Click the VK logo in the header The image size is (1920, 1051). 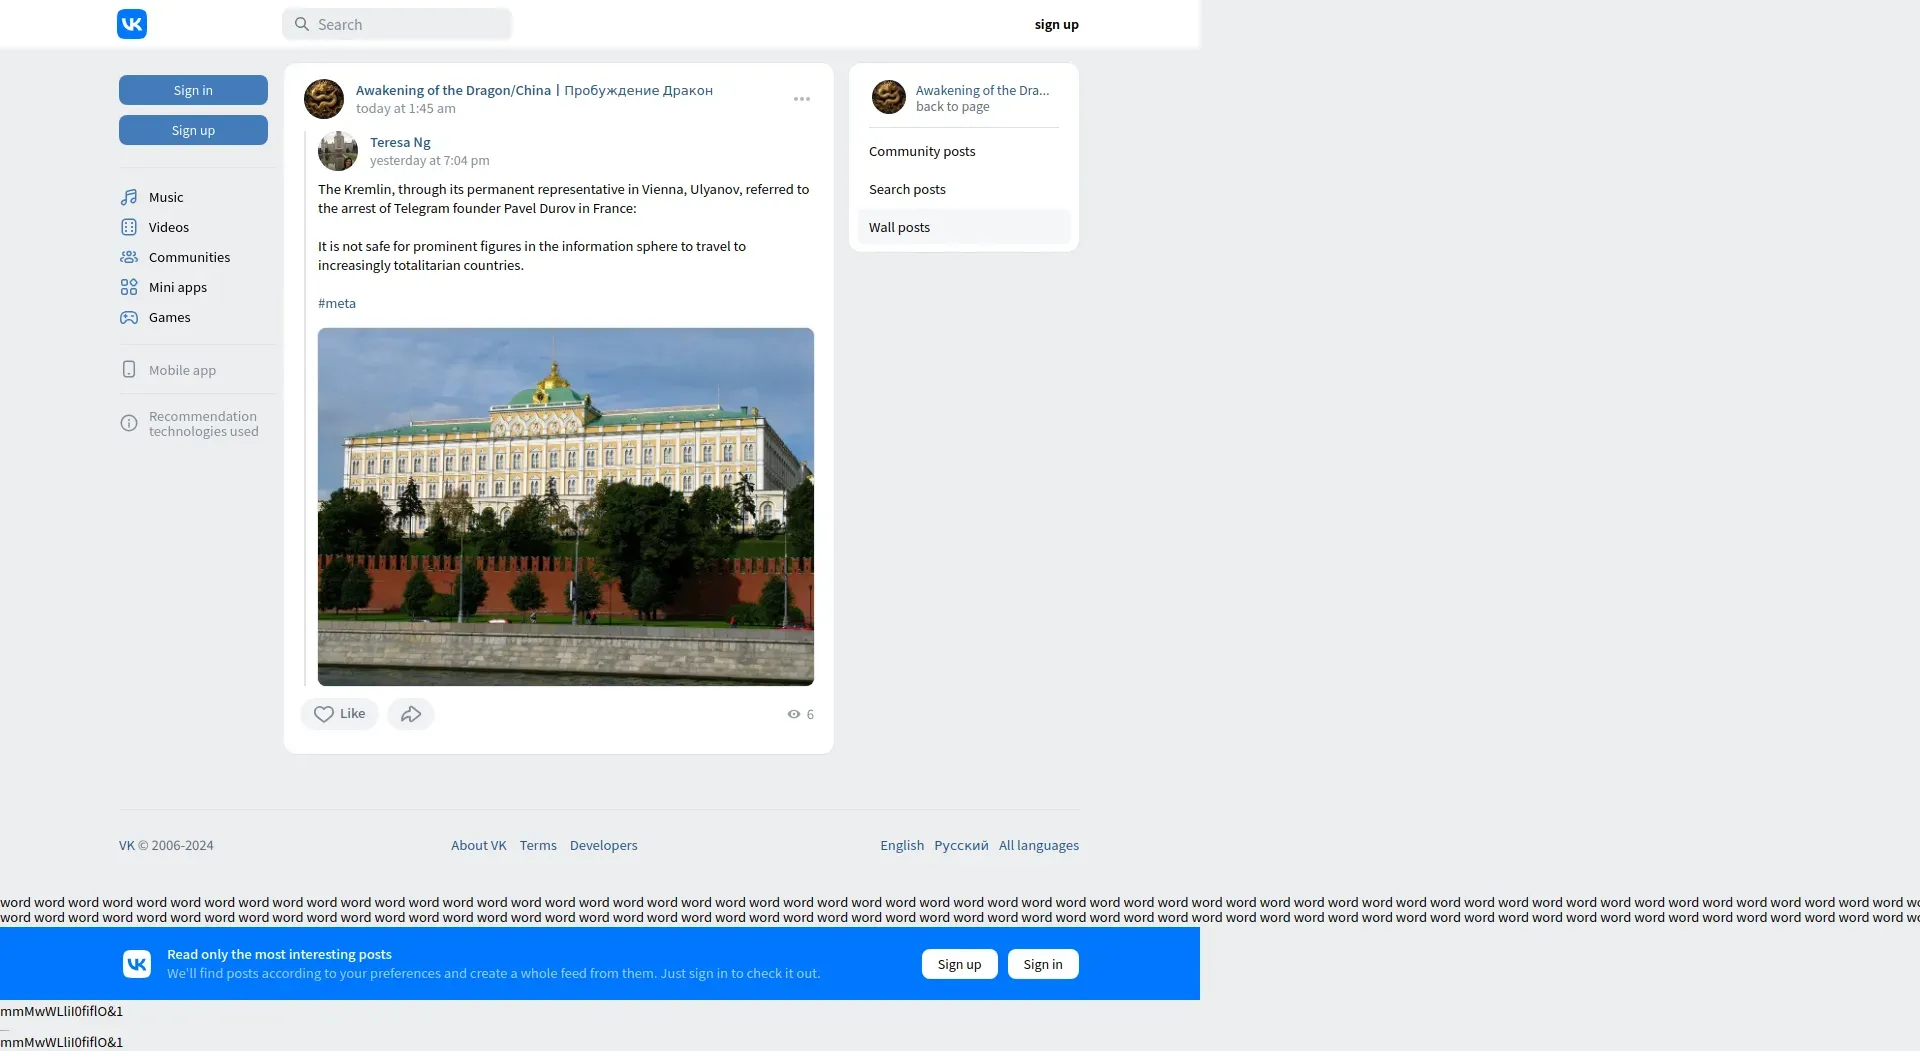click(x=132, y=24)
